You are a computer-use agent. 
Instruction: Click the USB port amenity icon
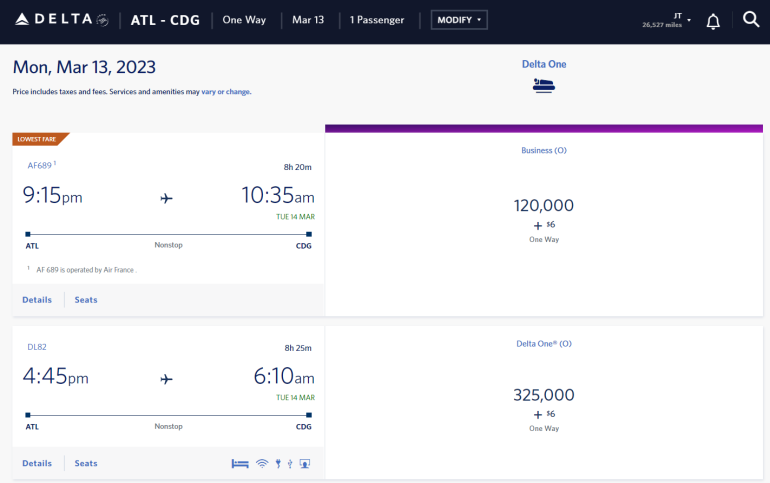click(289, 463)
